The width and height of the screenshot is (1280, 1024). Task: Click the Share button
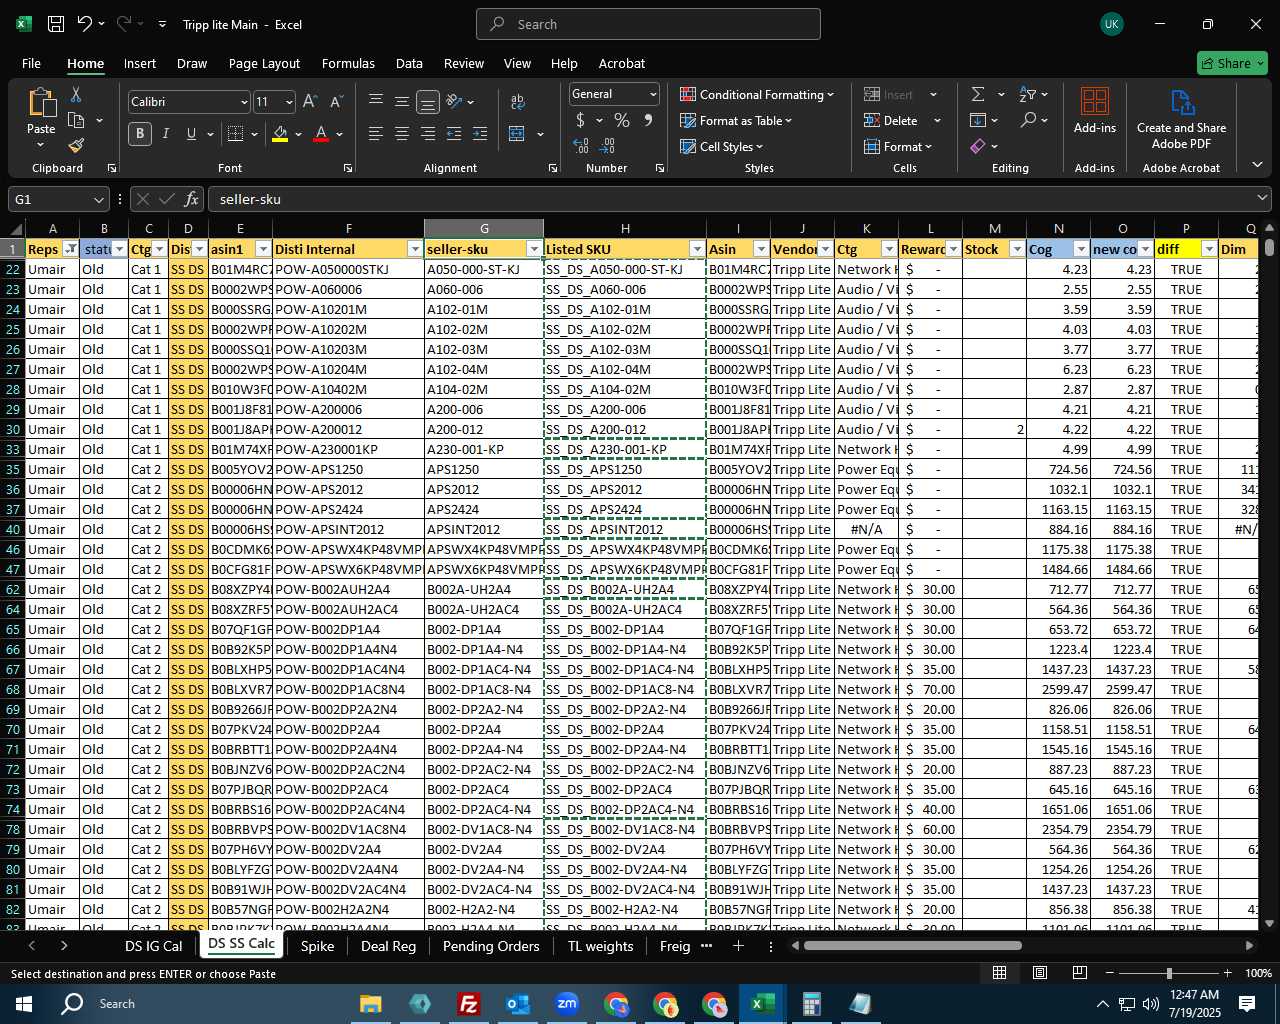[x=1232, y=63]
